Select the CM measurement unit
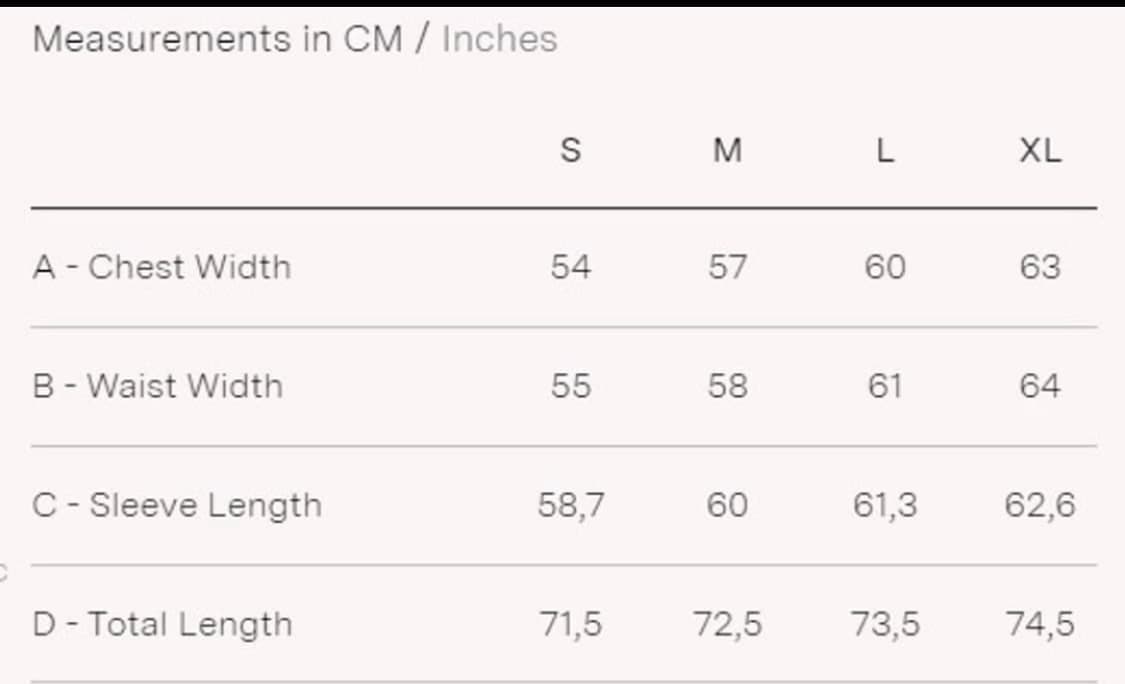Viewport: 1125px width, 684px height. (372, 39)
